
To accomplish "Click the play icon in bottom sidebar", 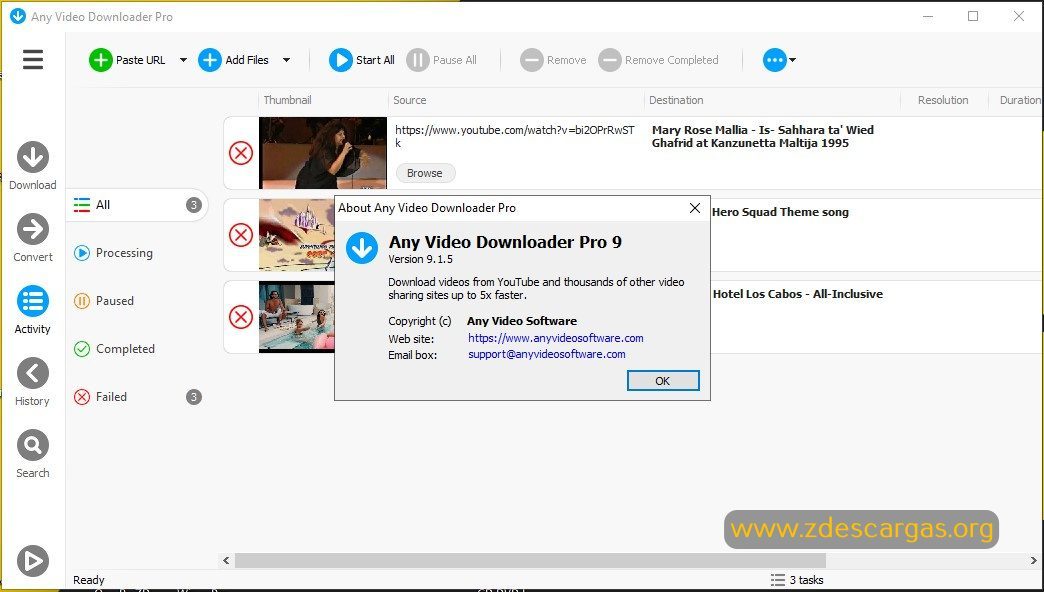I will pos(33,561).
